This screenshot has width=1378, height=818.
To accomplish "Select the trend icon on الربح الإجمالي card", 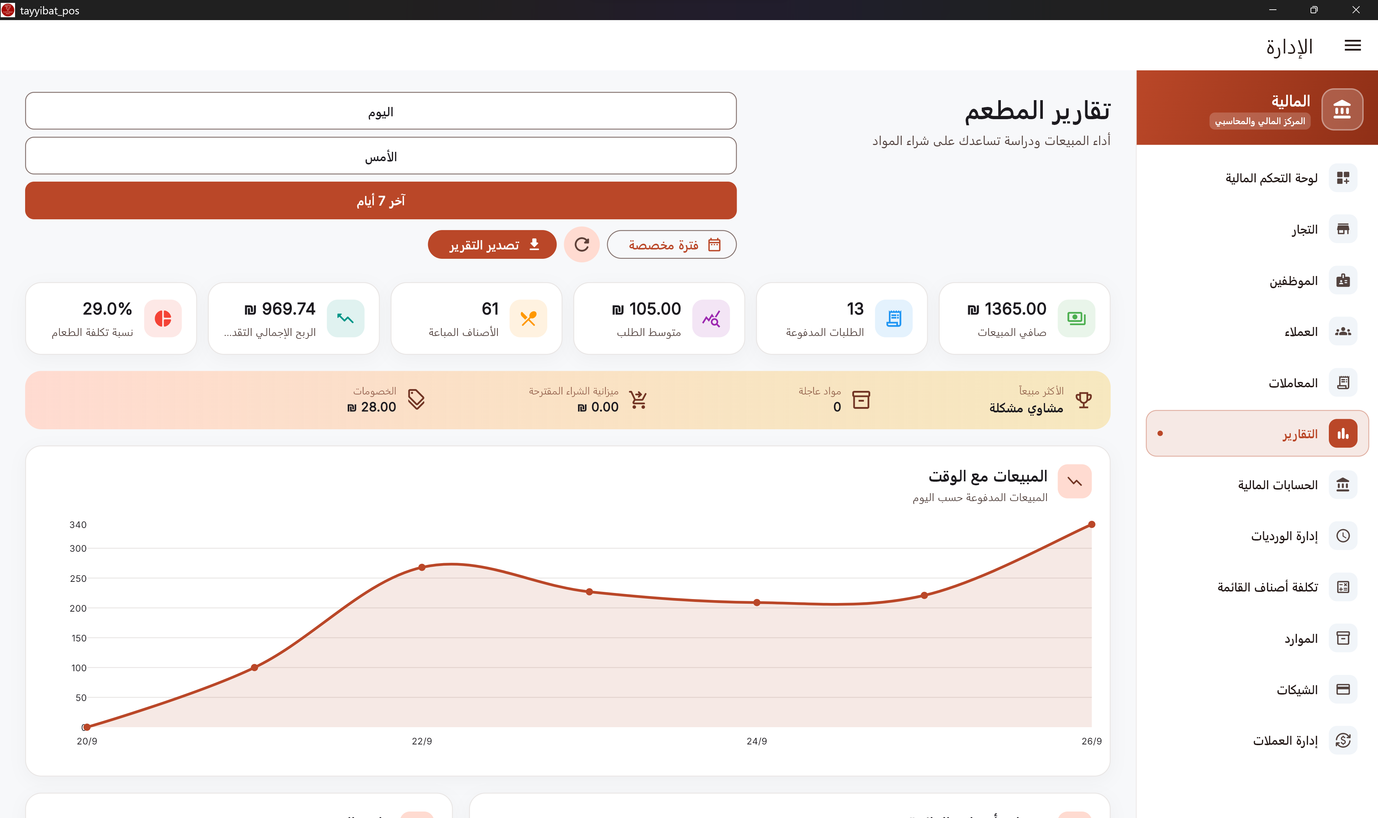I will pos(345,318).
